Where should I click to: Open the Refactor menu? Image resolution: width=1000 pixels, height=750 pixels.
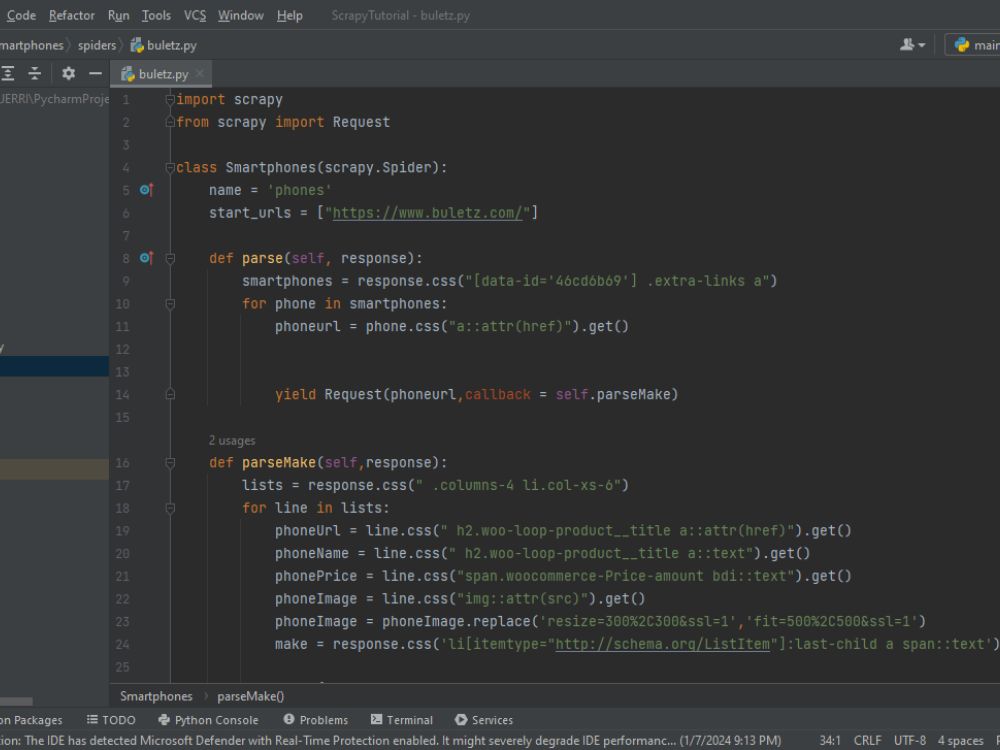pyautogui.click(x=71, y=15)
